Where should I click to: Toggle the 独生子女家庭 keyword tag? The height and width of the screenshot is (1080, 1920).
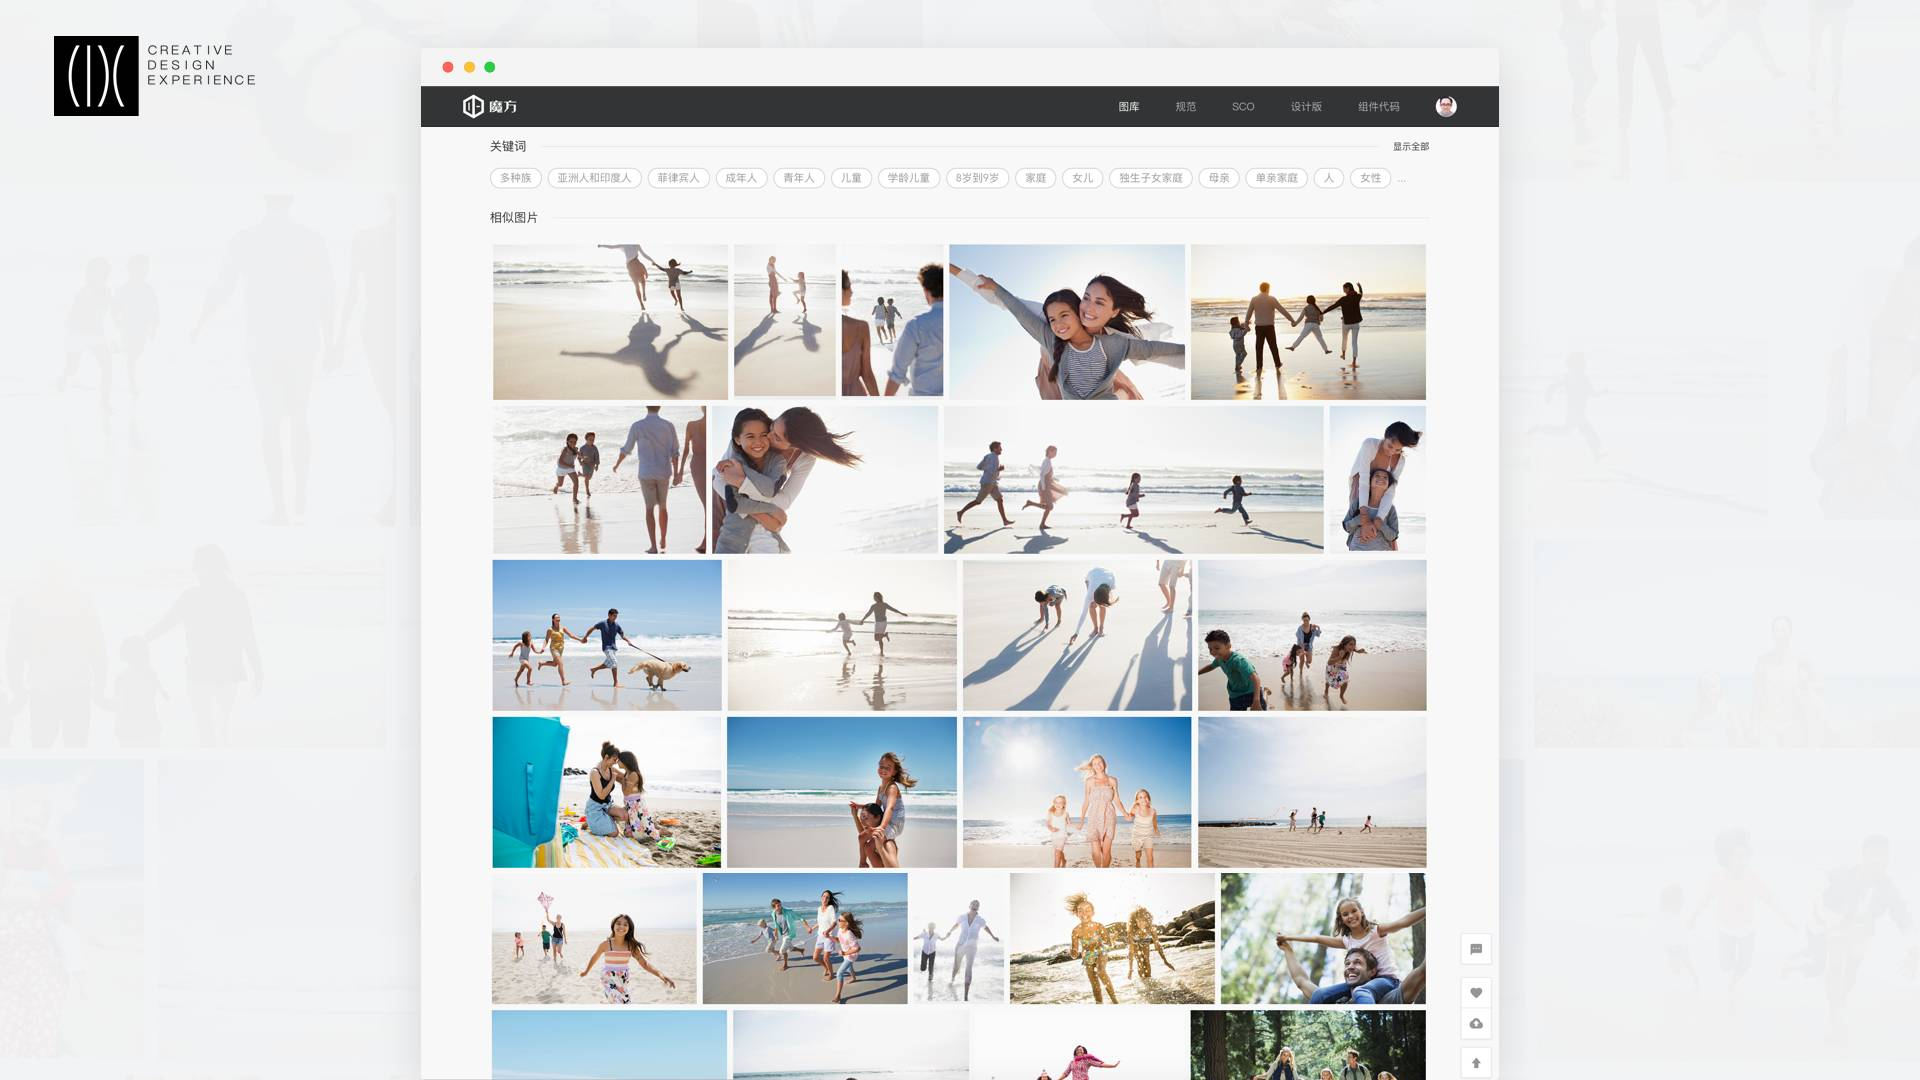pos(1150,178)
